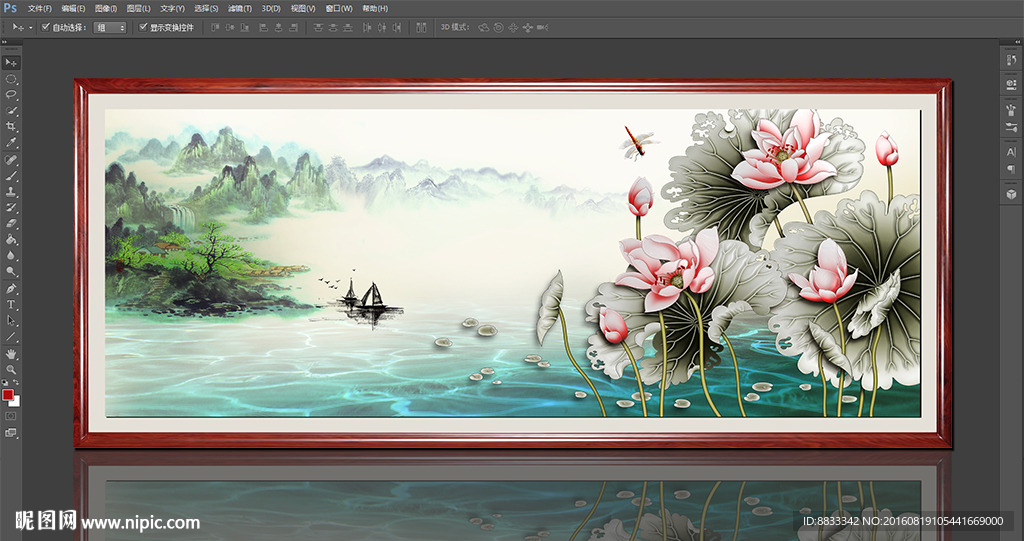Open the 3D(D) menu
The height and width of the screenshot is (541, 1024).
click(x=271, y=8)
